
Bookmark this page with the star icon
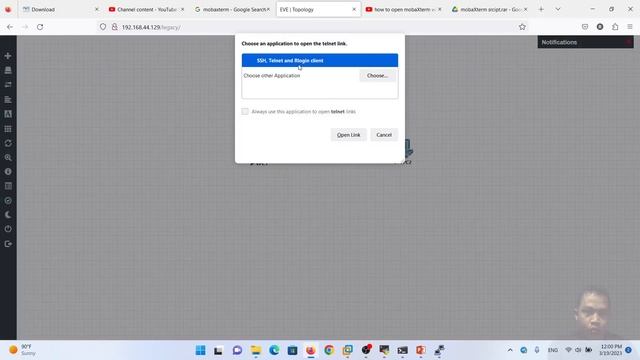tap(522, 27)
